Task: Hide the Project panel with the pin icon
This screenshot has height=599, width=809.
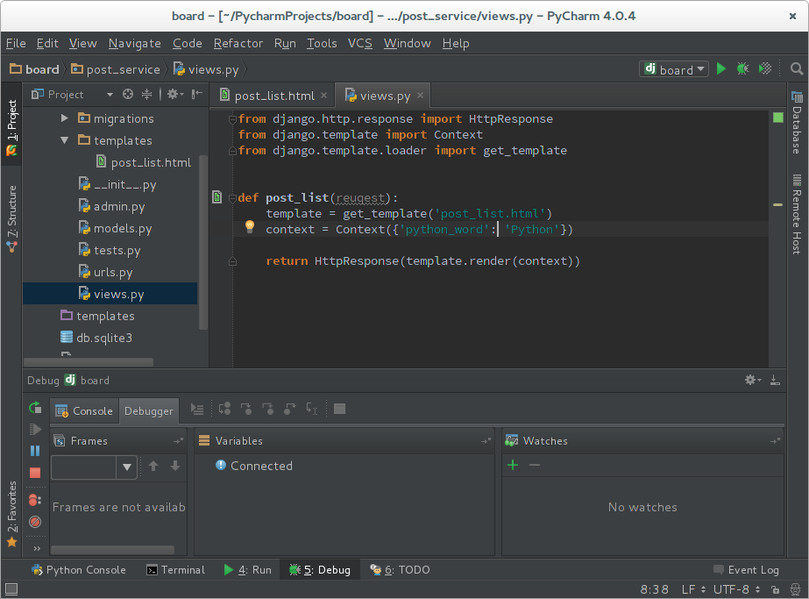Action: (197, 94)
